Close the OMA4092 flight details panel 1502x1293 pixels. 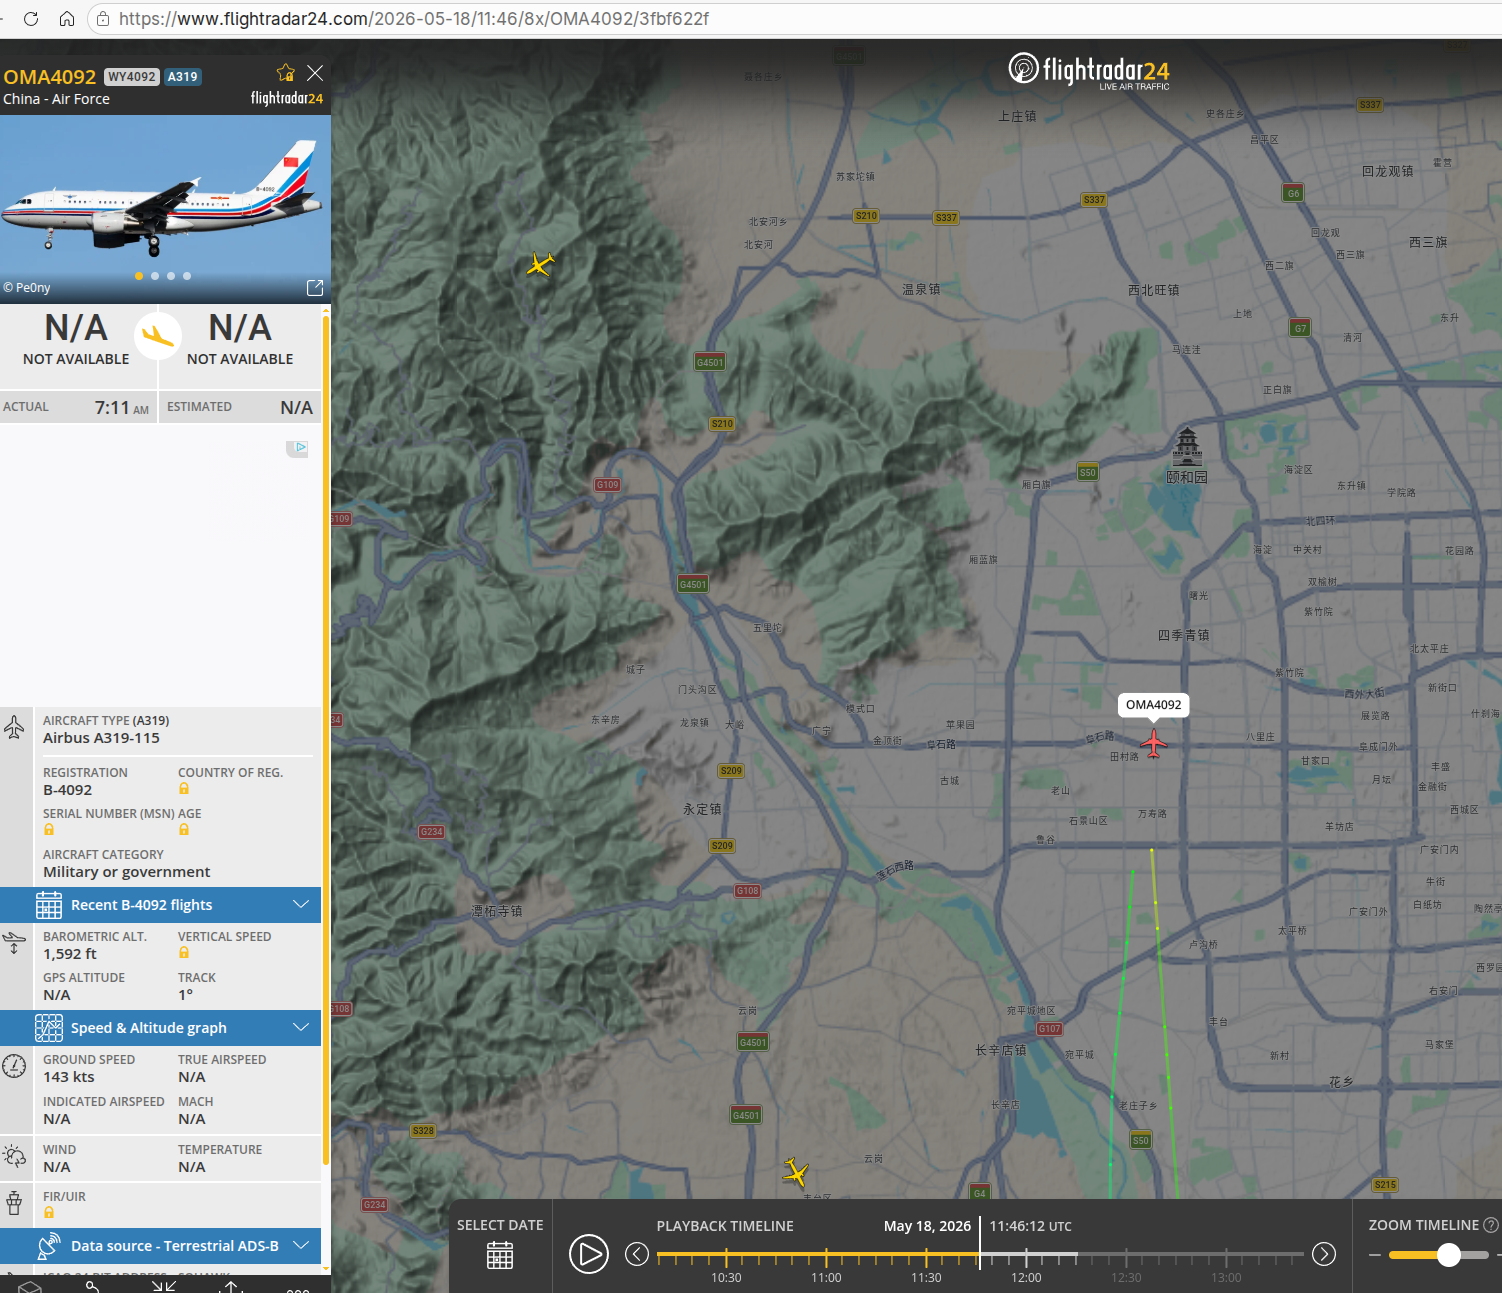coord(315,73)
